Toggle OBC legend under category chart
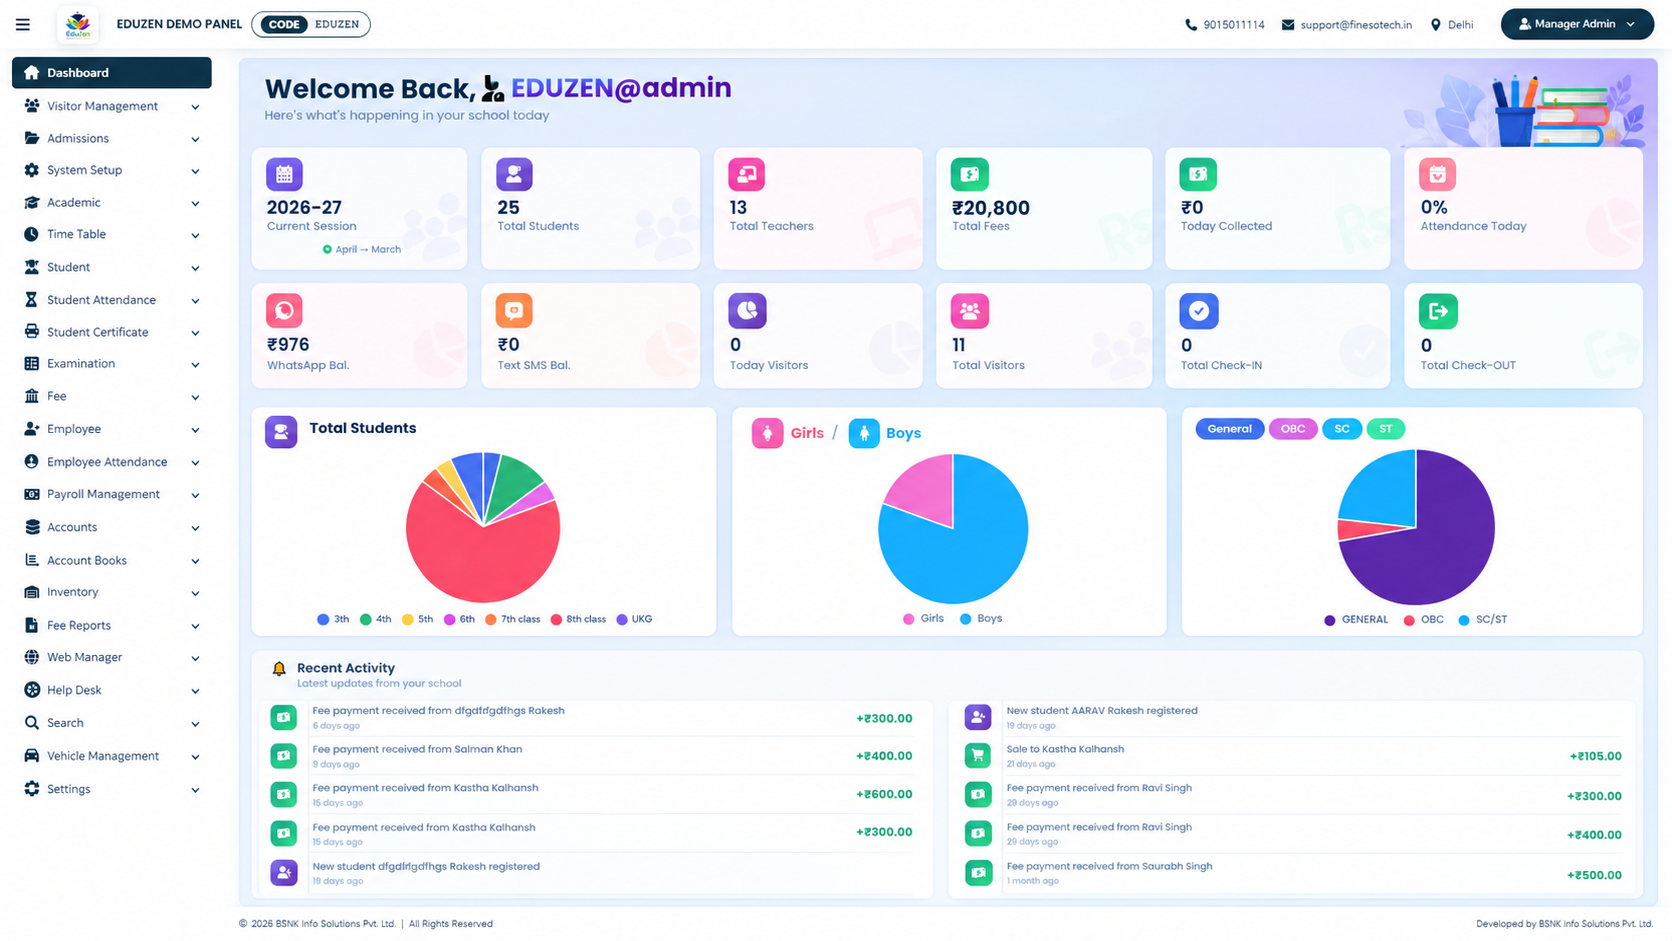The image size is (1672, 941). click(1423, 620)
